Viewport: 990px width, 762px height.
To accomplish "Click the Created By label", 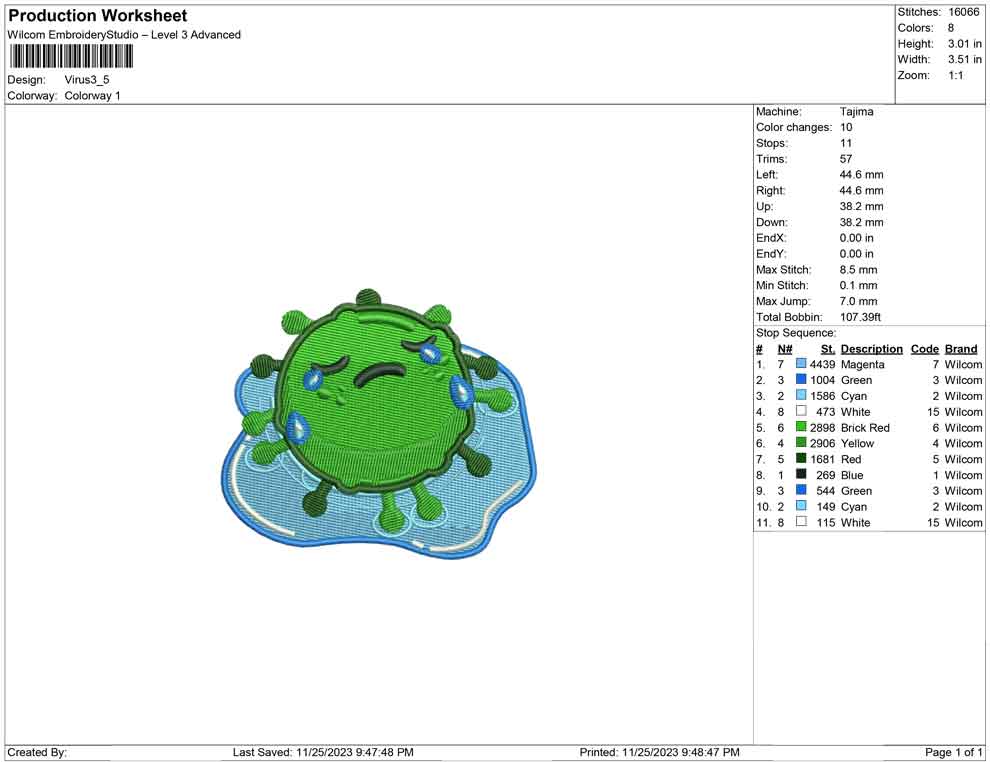I will pos(37,752).
